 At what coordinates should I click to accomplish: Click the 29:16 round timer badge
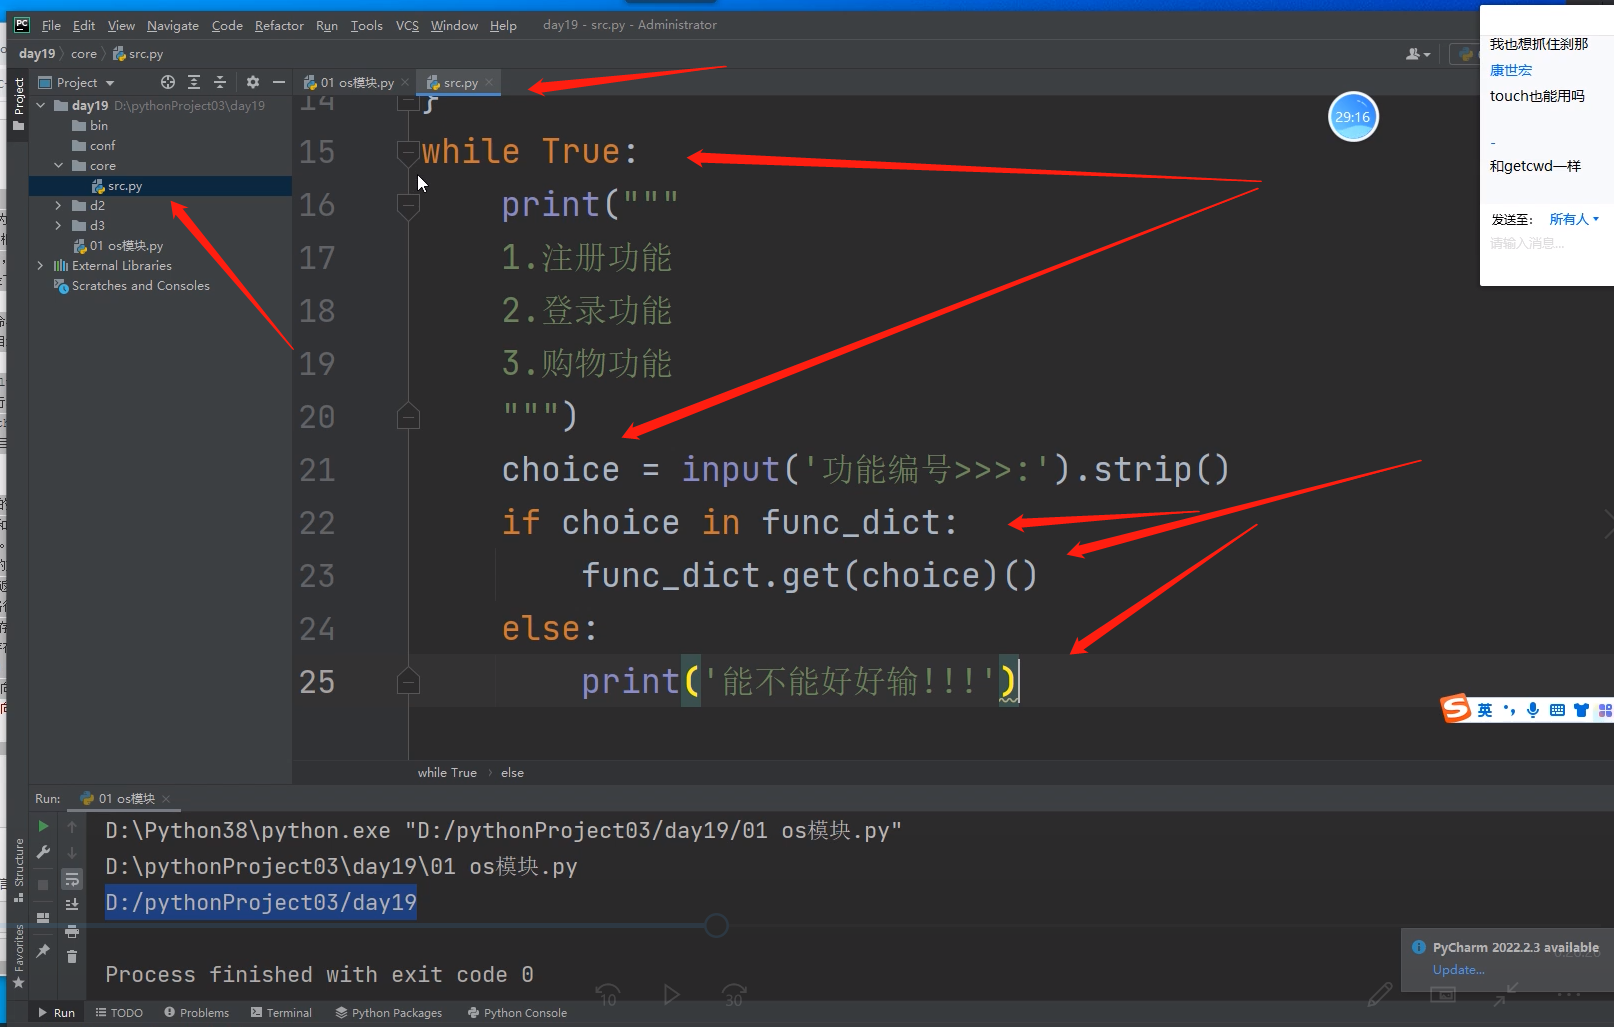tap(1353, 117)
